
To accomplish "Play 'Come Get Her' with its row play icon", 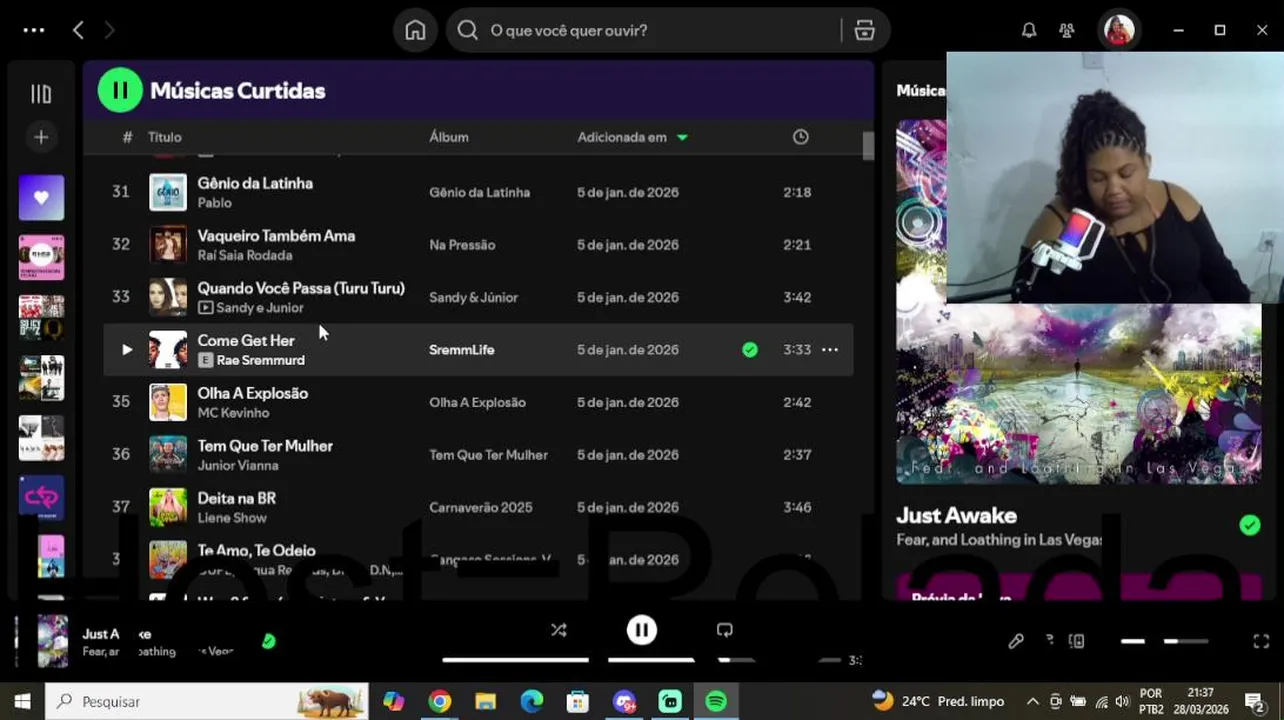I will coord(126,350).
